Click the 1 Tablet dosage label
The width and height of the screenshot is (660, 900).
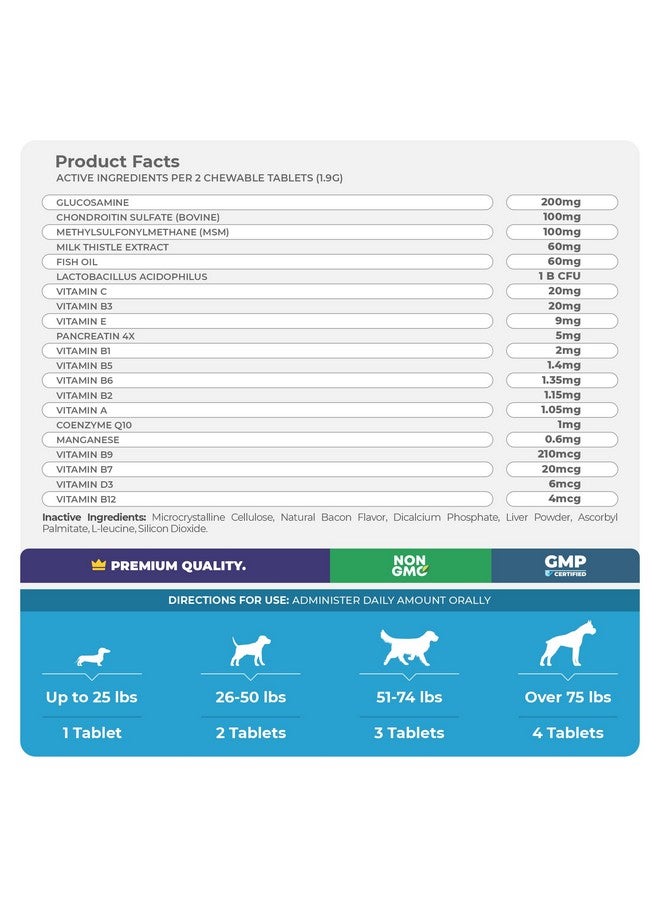(x=92, y=732)
